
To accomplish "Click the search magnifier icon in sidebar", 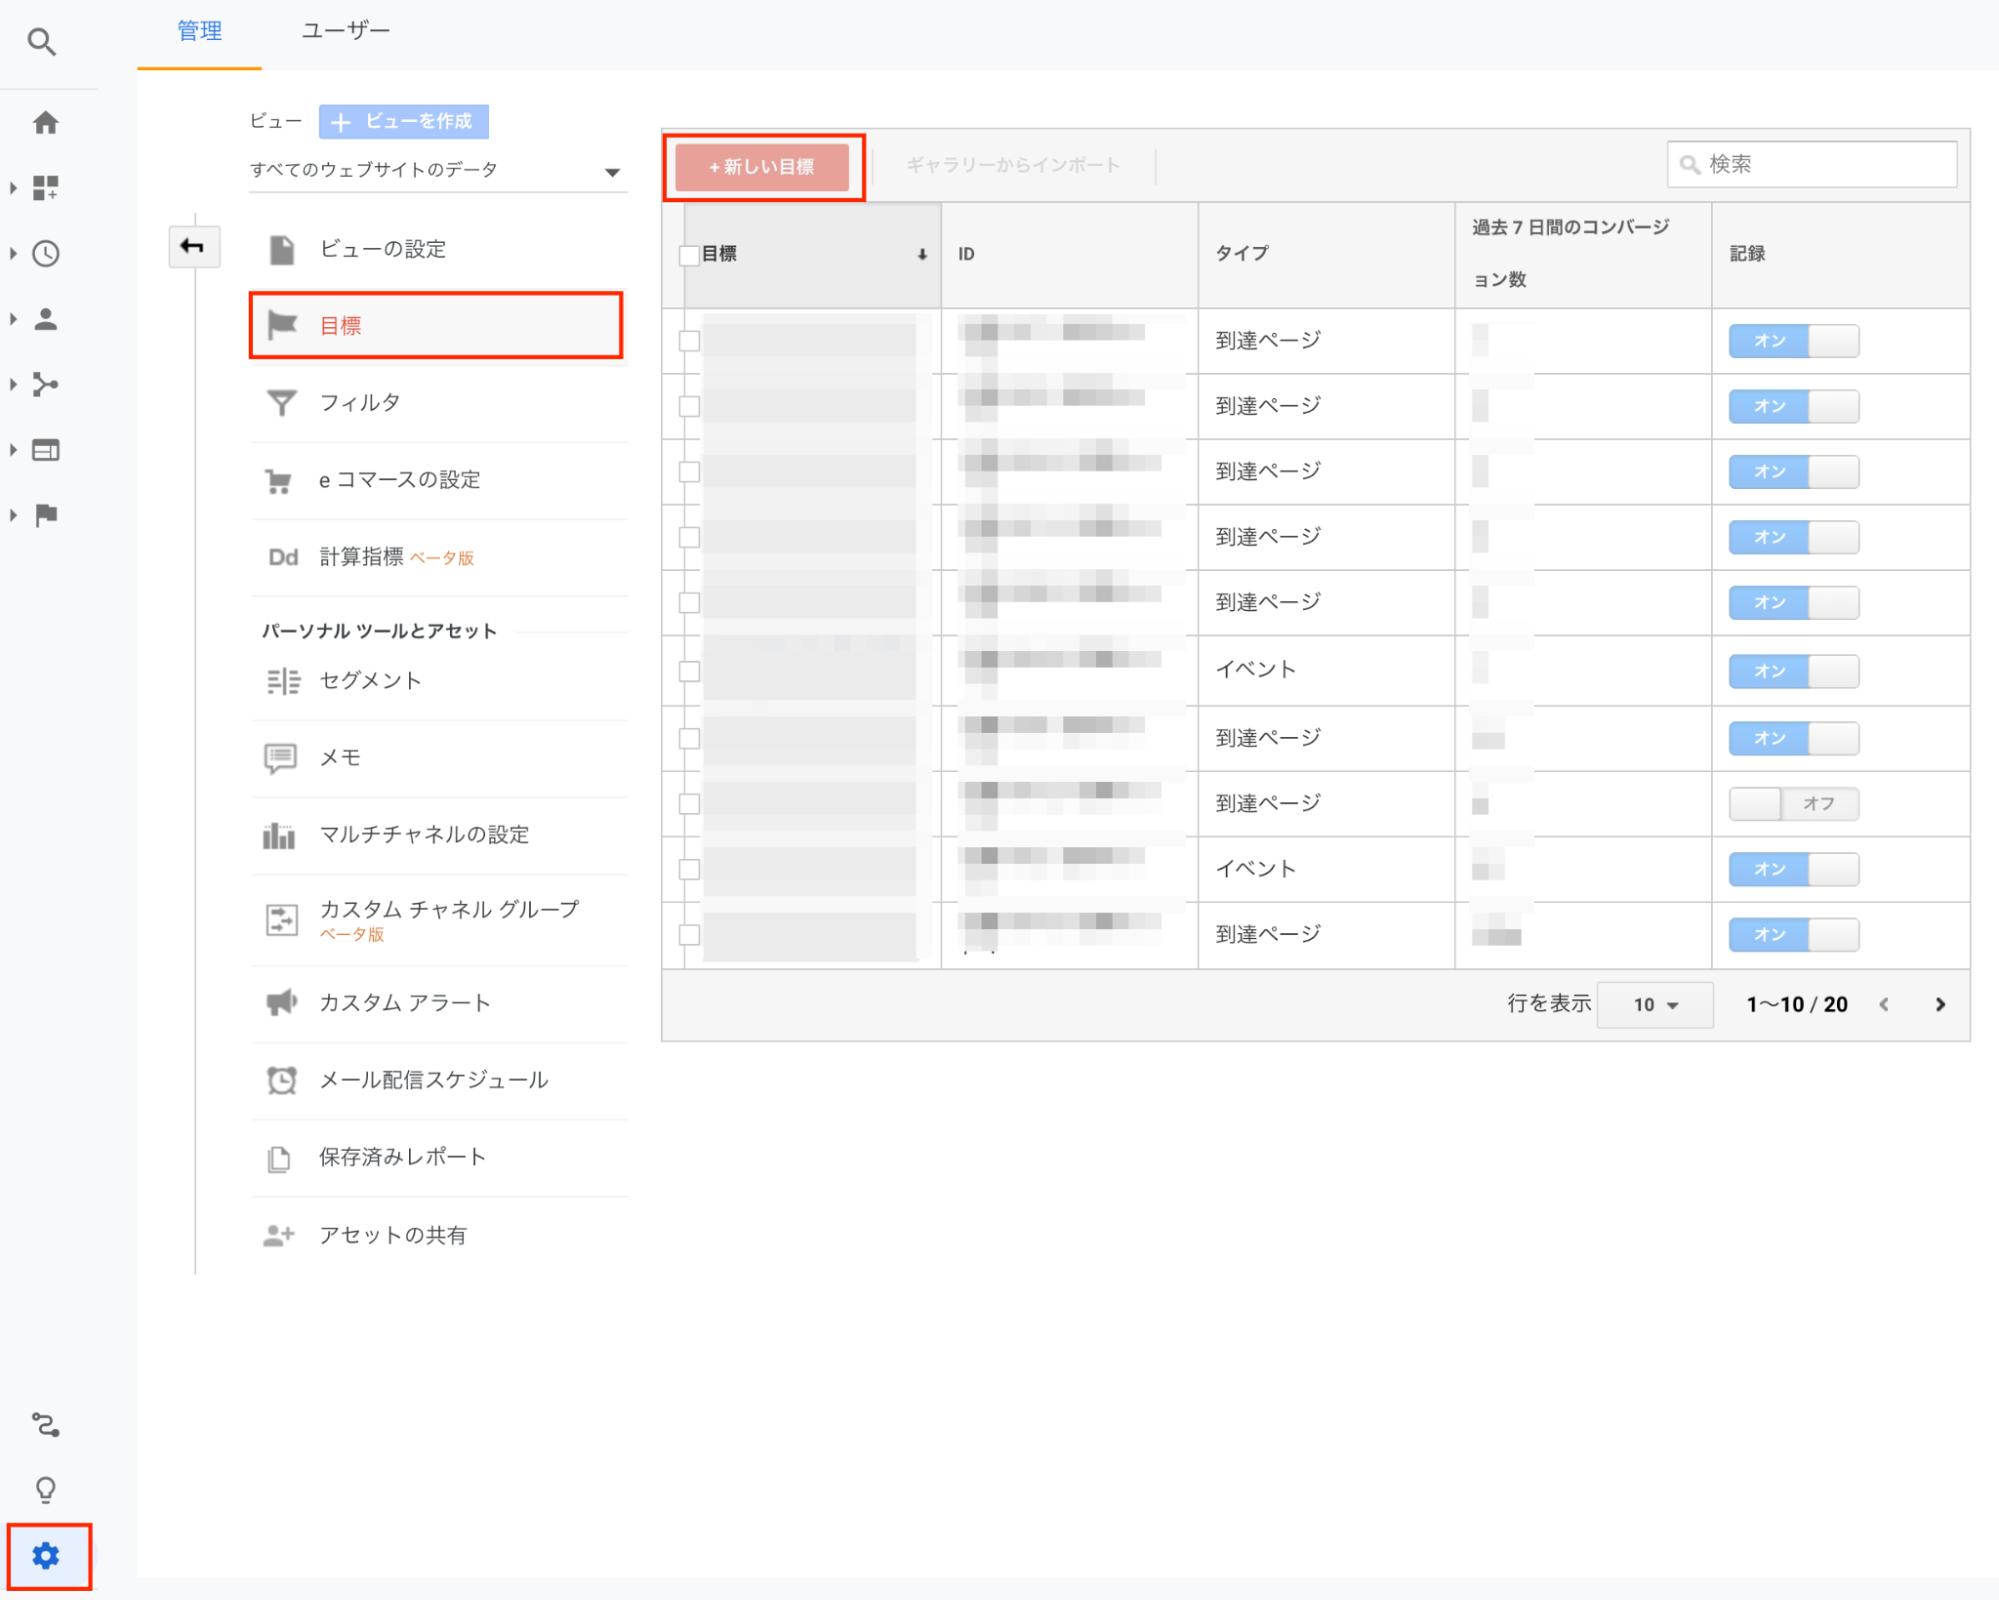I will coord(41,42).
